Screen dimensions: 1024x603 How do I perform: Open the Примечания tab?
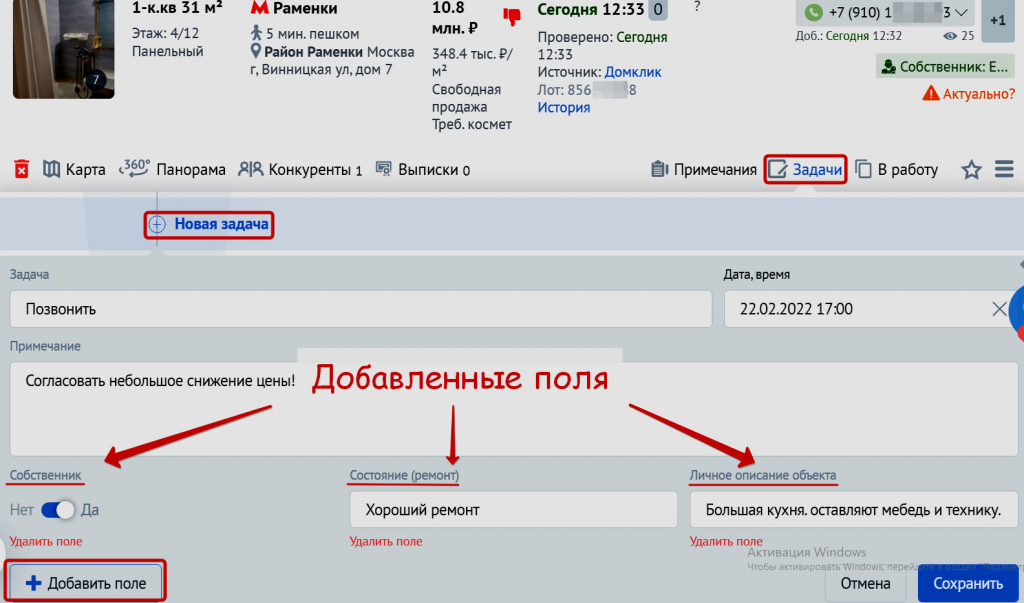pos(704,170)
